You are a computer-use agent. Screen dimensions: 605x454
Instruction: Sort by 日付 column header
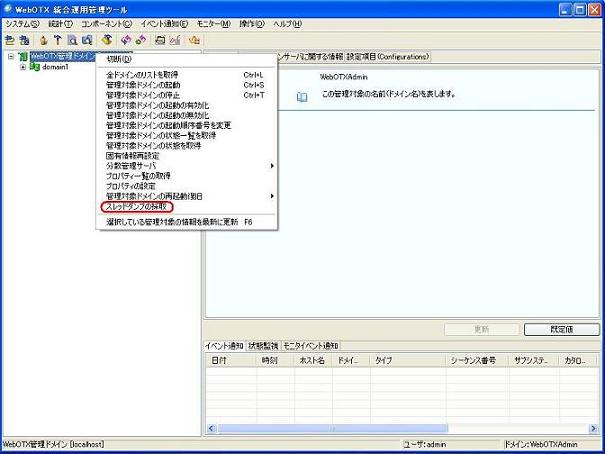pyautogui.click(x=231, y=361)
